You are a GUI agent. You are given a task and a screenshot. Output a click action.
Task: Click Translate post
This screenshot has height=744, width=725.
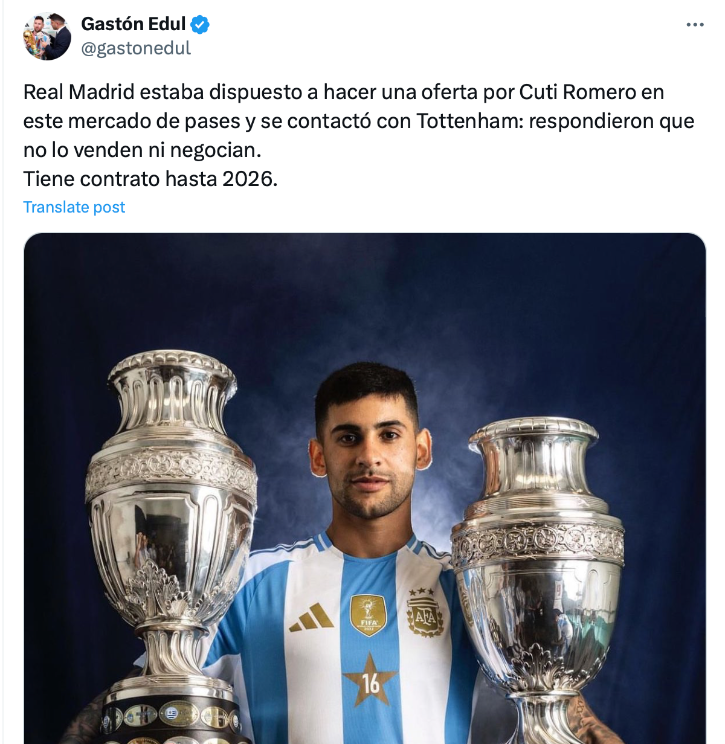point(74,207)
